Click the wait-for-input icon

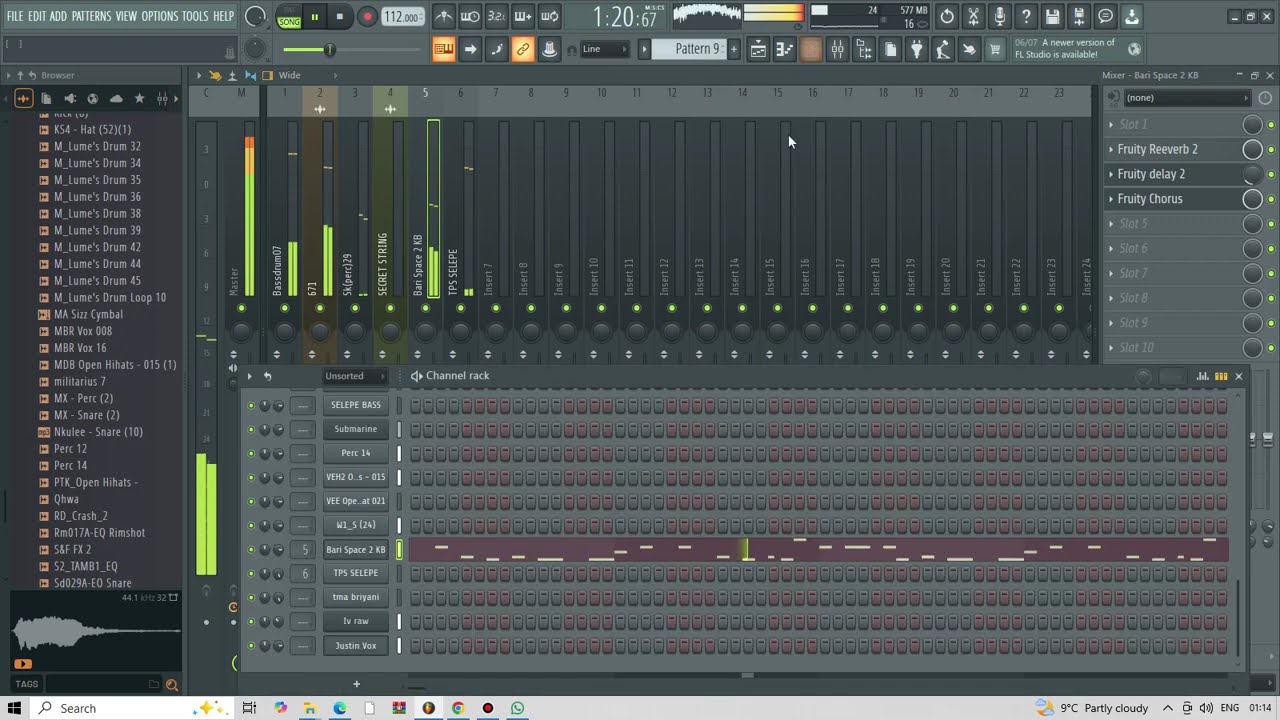[x=470, y=16]
